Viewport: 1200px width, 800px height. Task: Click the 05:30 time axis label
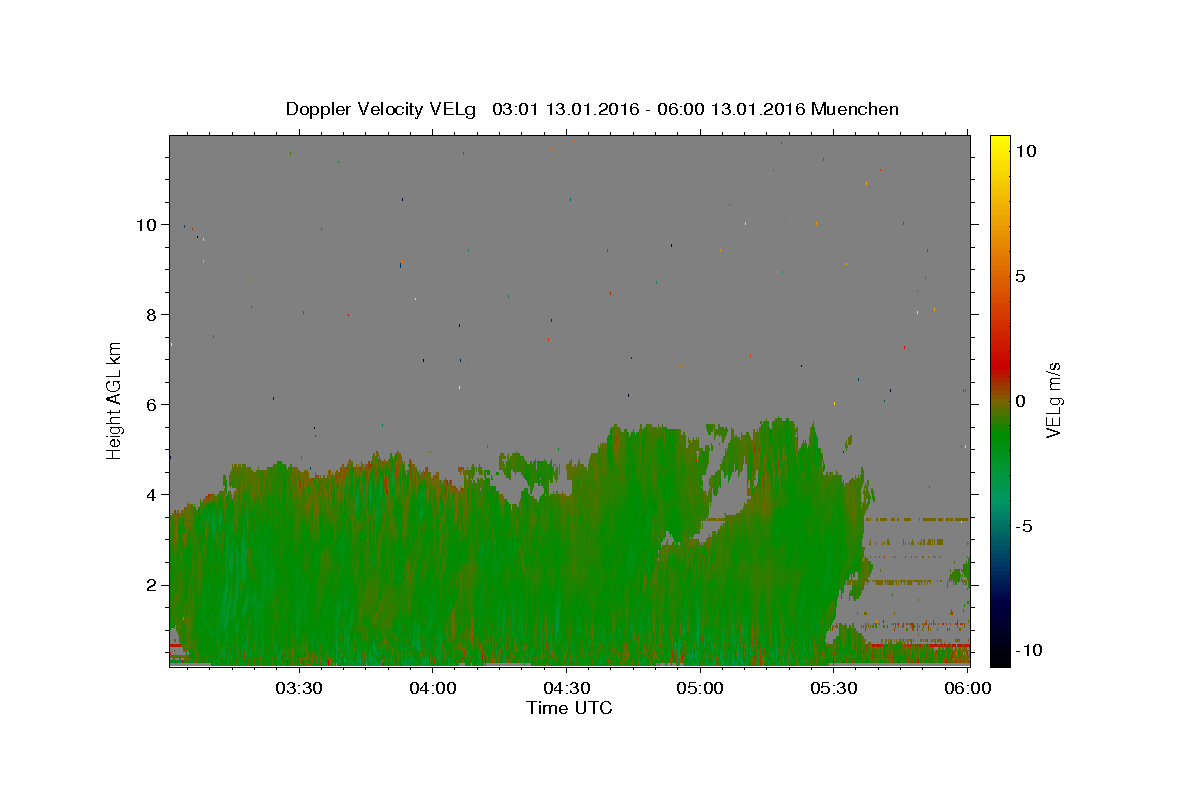click(x=834, y=688)
